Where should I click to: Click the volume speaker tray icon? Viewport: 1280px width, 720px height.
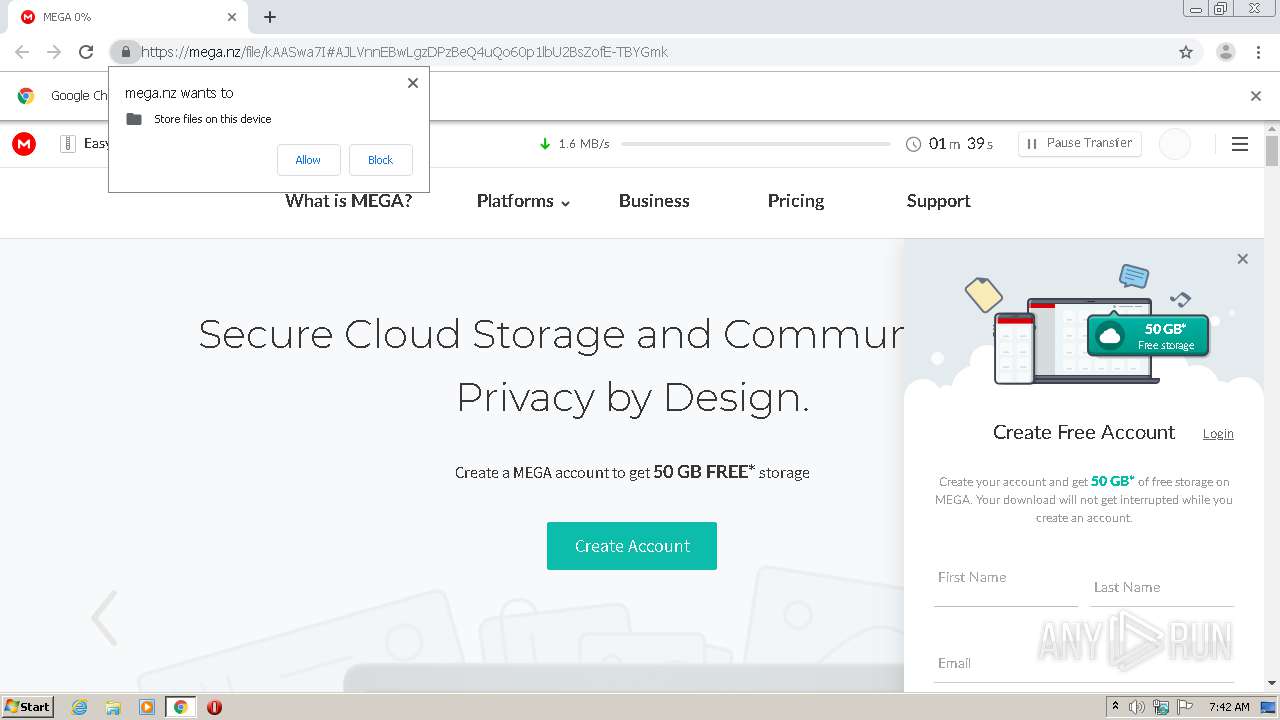tap(1137, 707)
